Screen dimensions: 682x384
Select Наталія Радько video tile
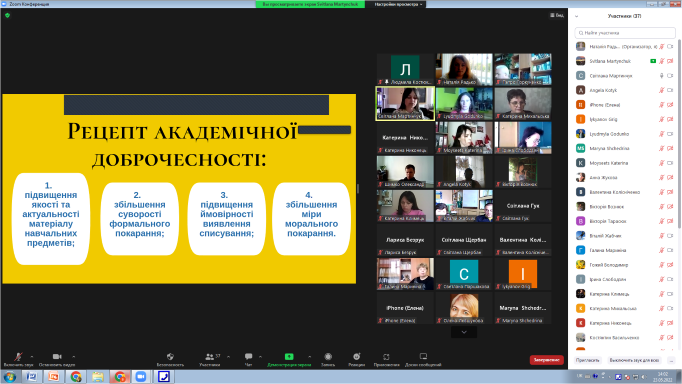tap(464, 69)
